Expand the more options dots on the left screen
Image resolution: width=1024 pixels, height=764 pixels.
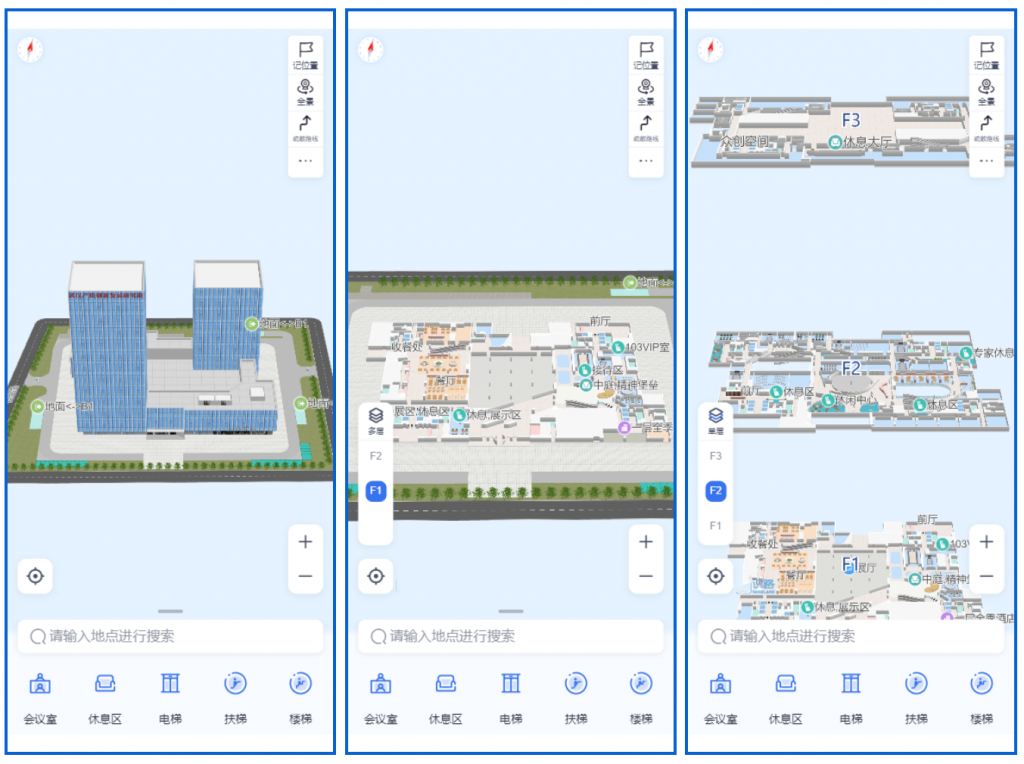coord(306,161)
